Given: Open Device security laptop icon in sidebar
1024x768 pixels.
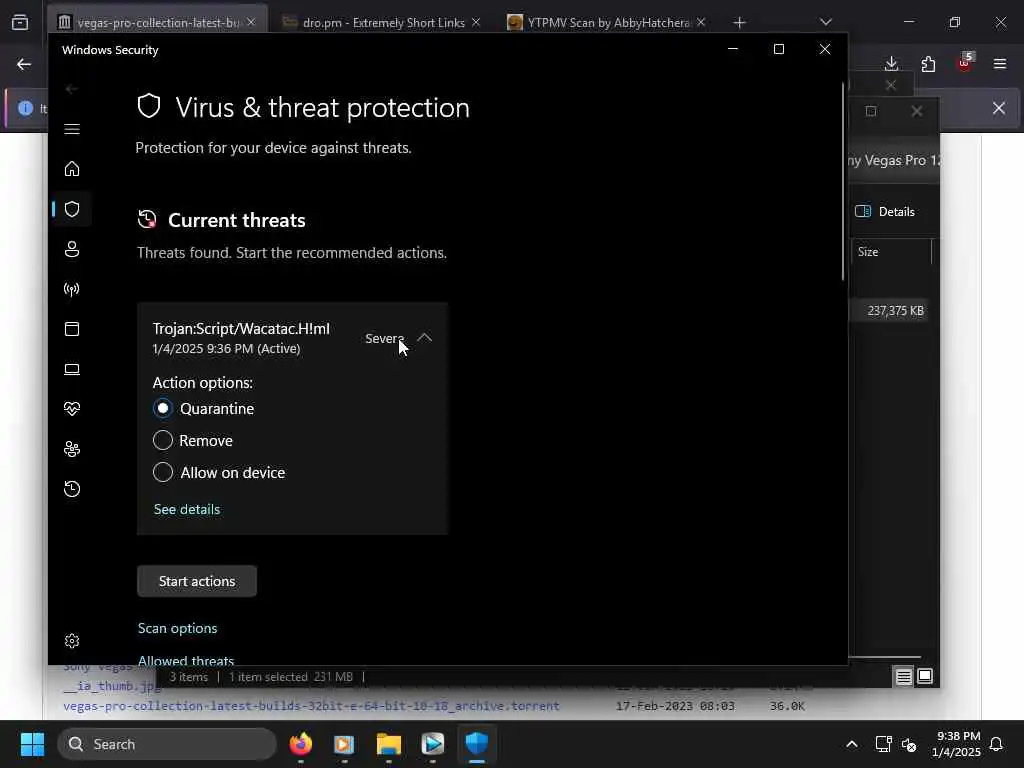Looking at the screenshot, I should coord(72,370).
